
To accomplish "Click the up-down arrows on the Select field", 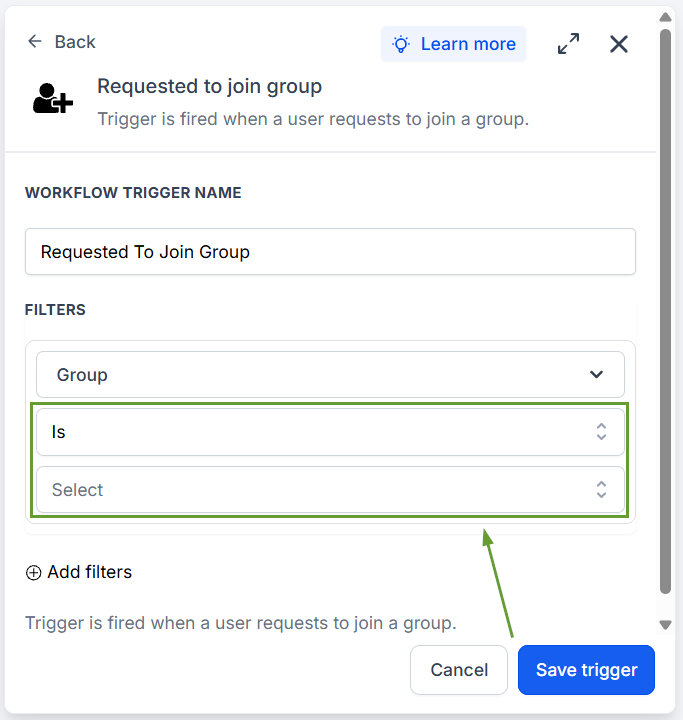I will [601, 489].
